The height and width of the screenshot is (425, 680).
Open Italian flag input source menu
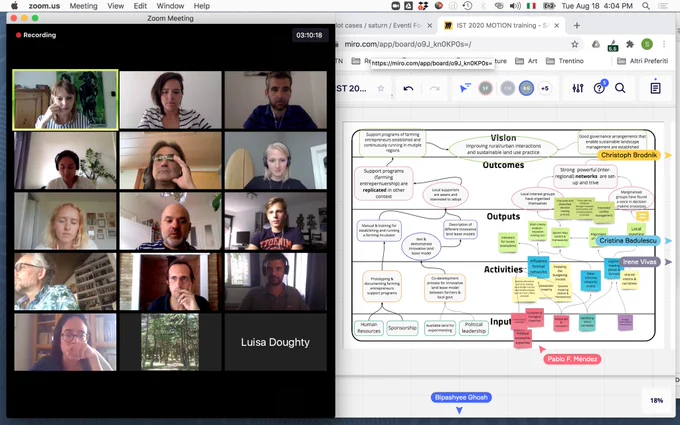(531, 6)
